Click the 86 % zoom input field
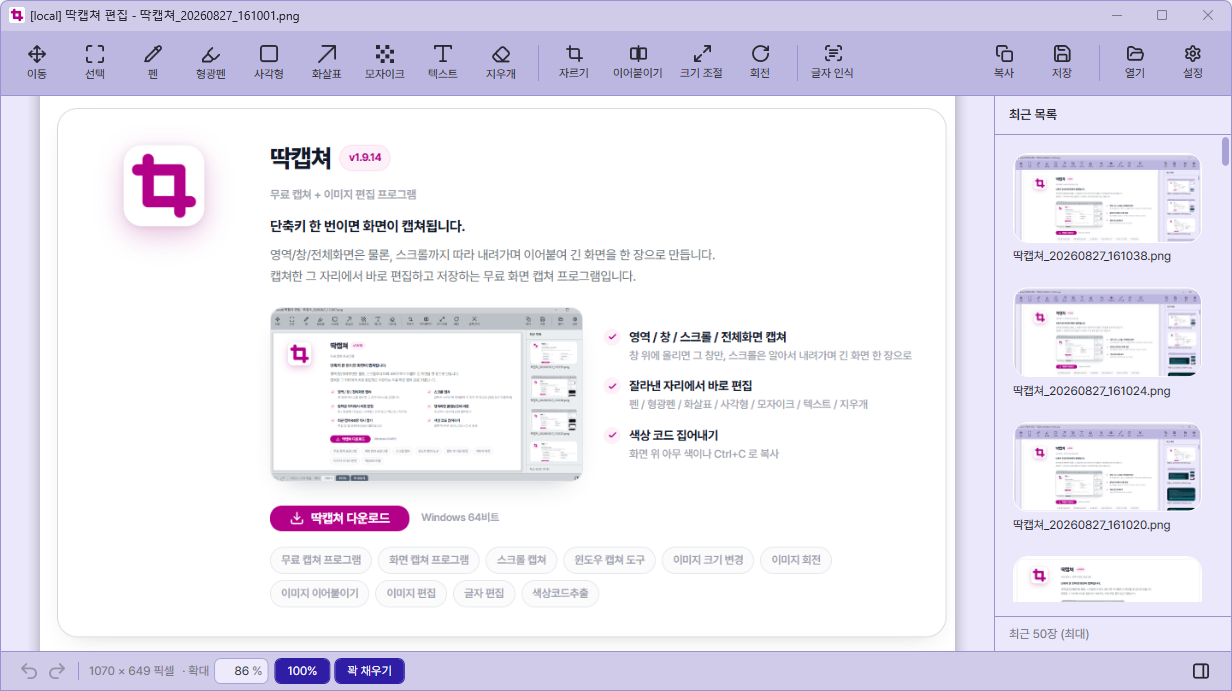 tap(241, 671)
